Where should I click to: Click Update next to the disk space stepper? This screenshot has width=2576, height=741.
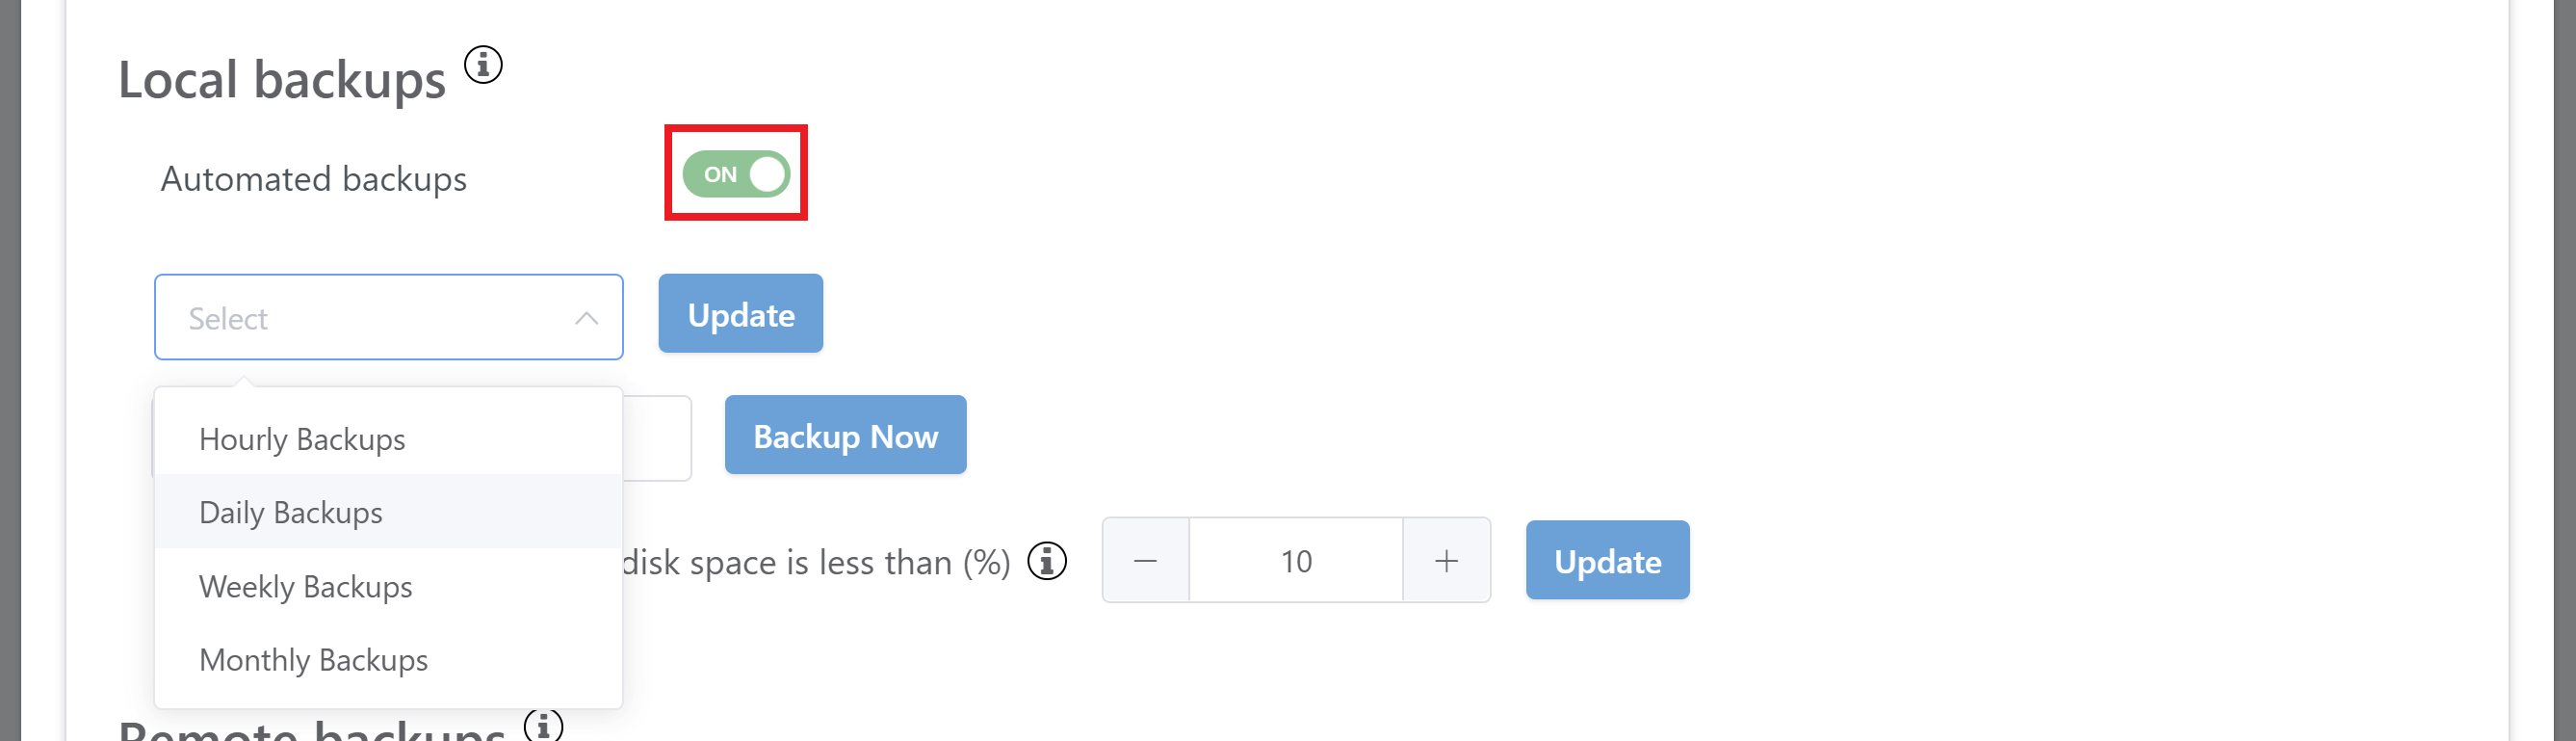(x=1608, y=560)
